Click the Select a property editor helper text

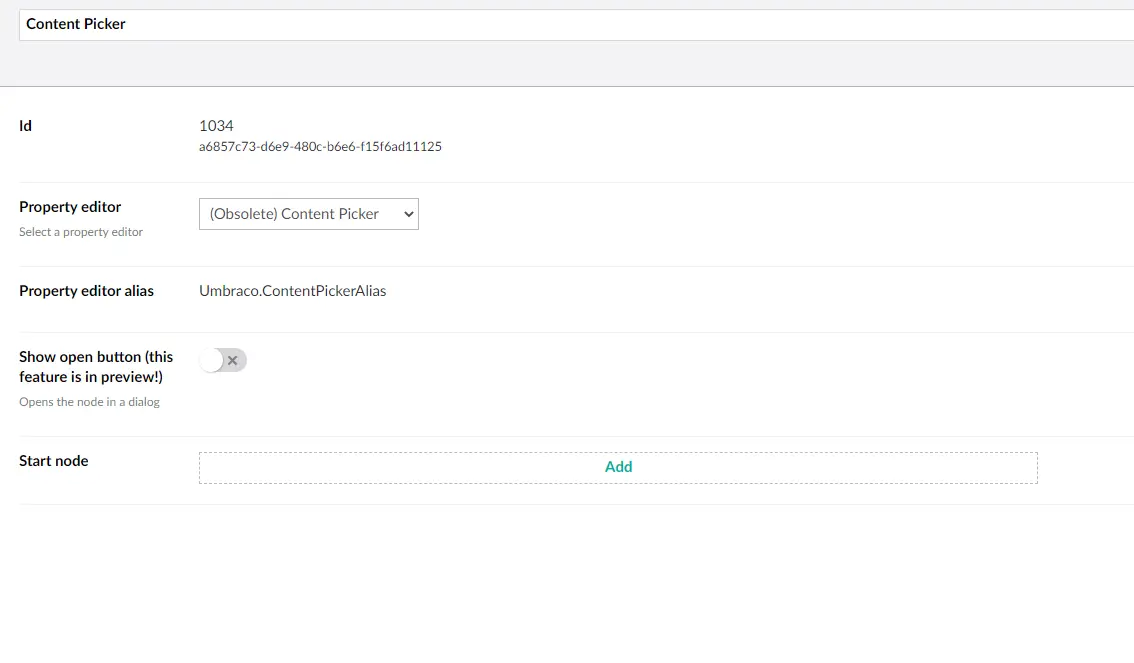[x=80, y=231]
